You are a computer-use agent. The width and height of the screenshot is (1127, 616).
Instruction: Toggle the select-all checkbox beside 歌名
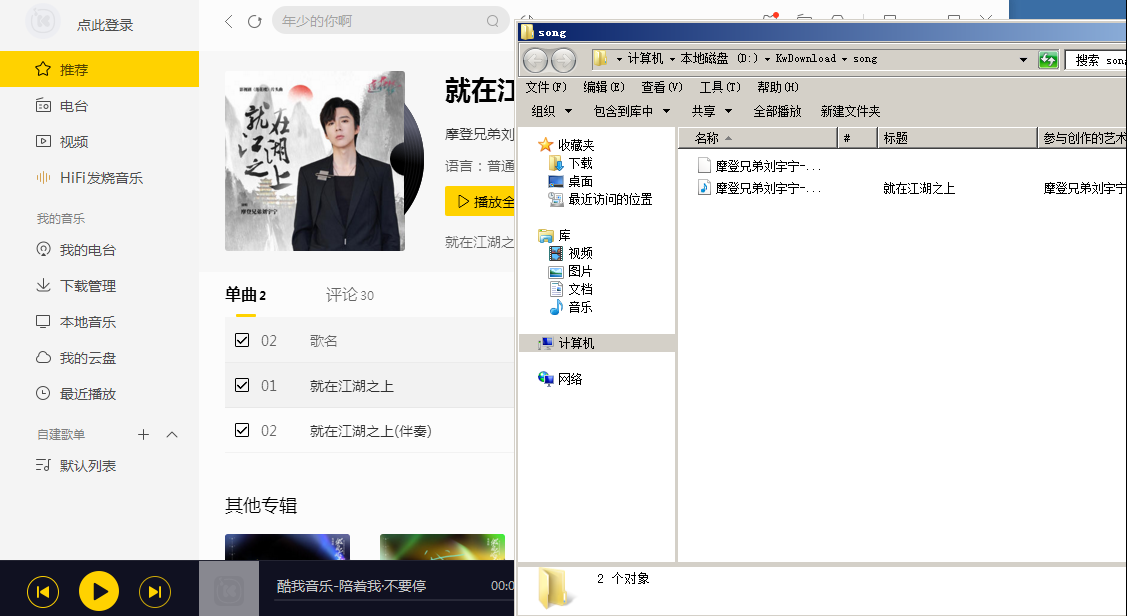coord(242,340)
